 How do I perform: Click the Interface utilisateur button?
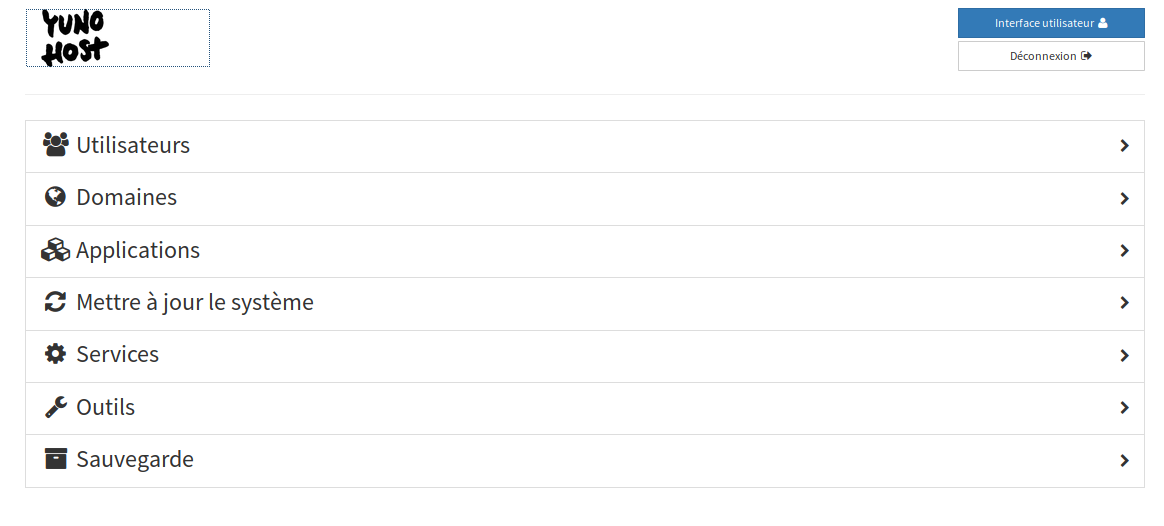point(1051,23)
